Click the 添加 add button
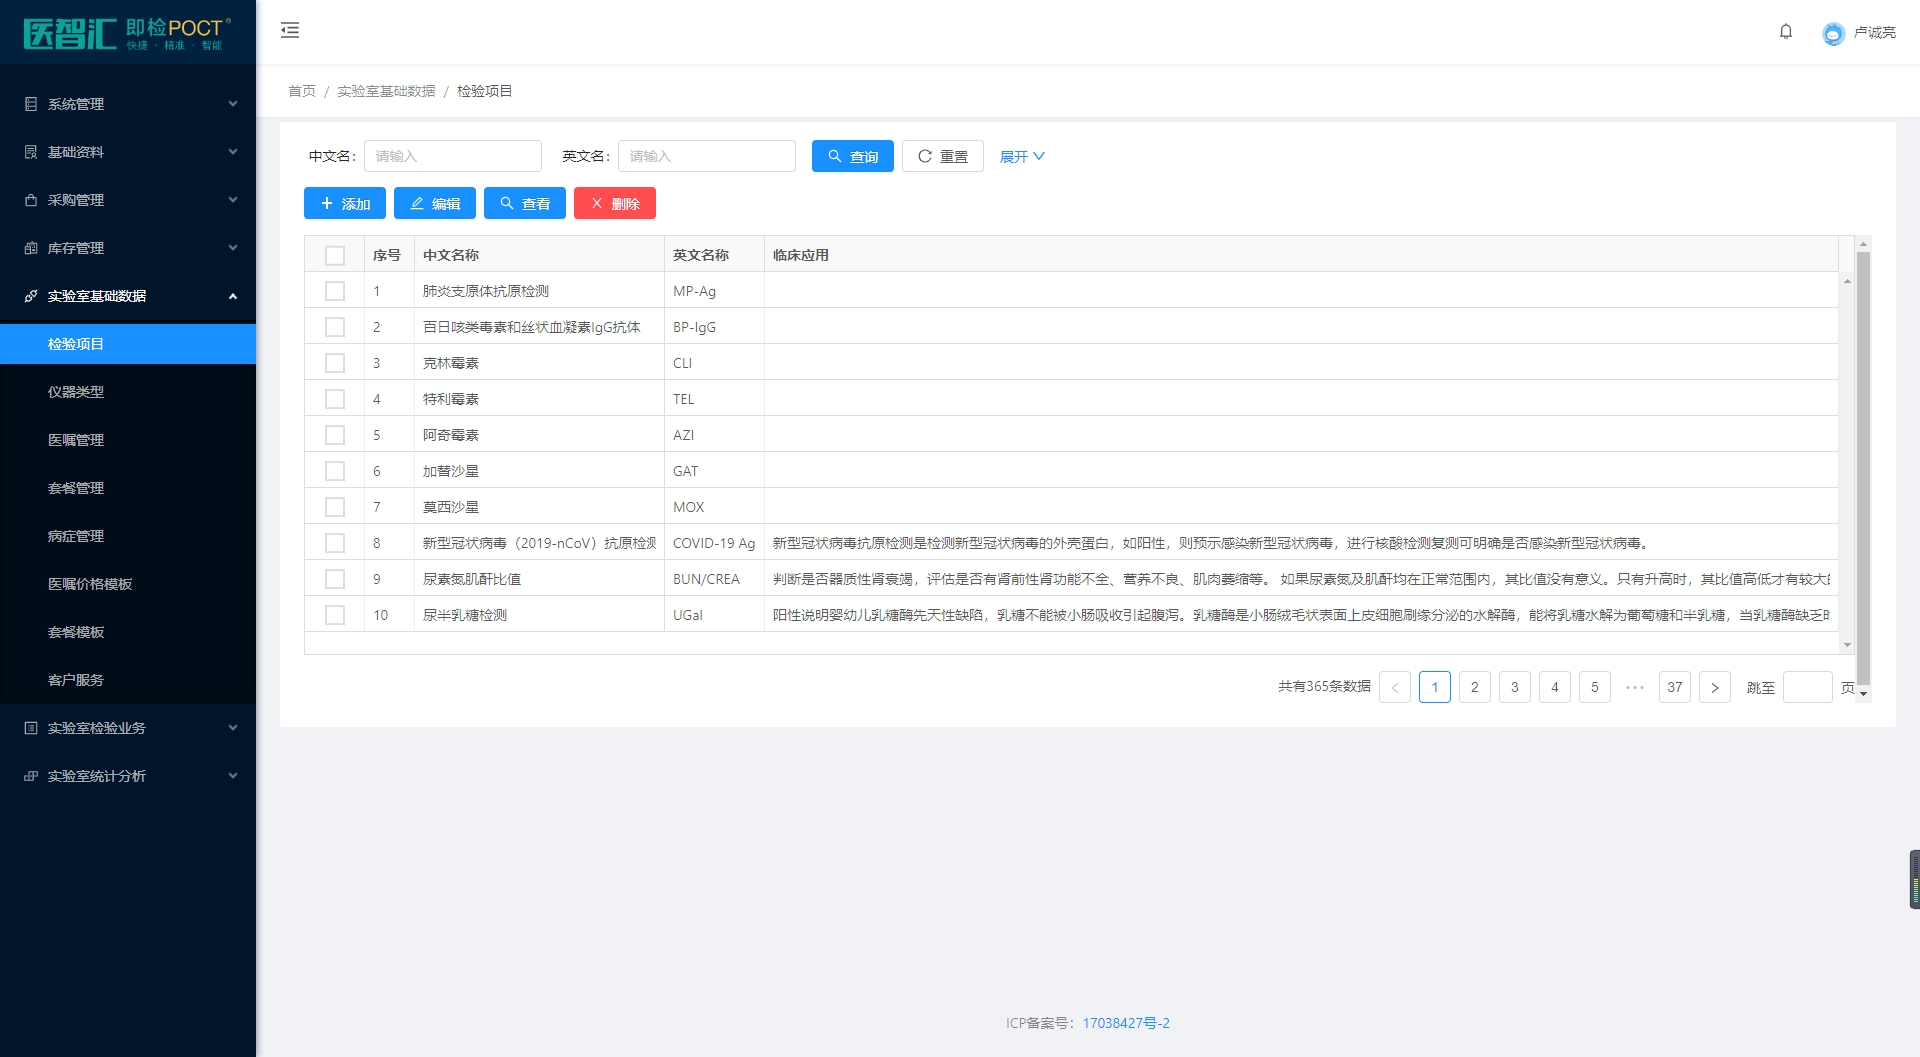Image resolution: width=1920 pixels, height=1057 pixels. click(x=345, y=203)
